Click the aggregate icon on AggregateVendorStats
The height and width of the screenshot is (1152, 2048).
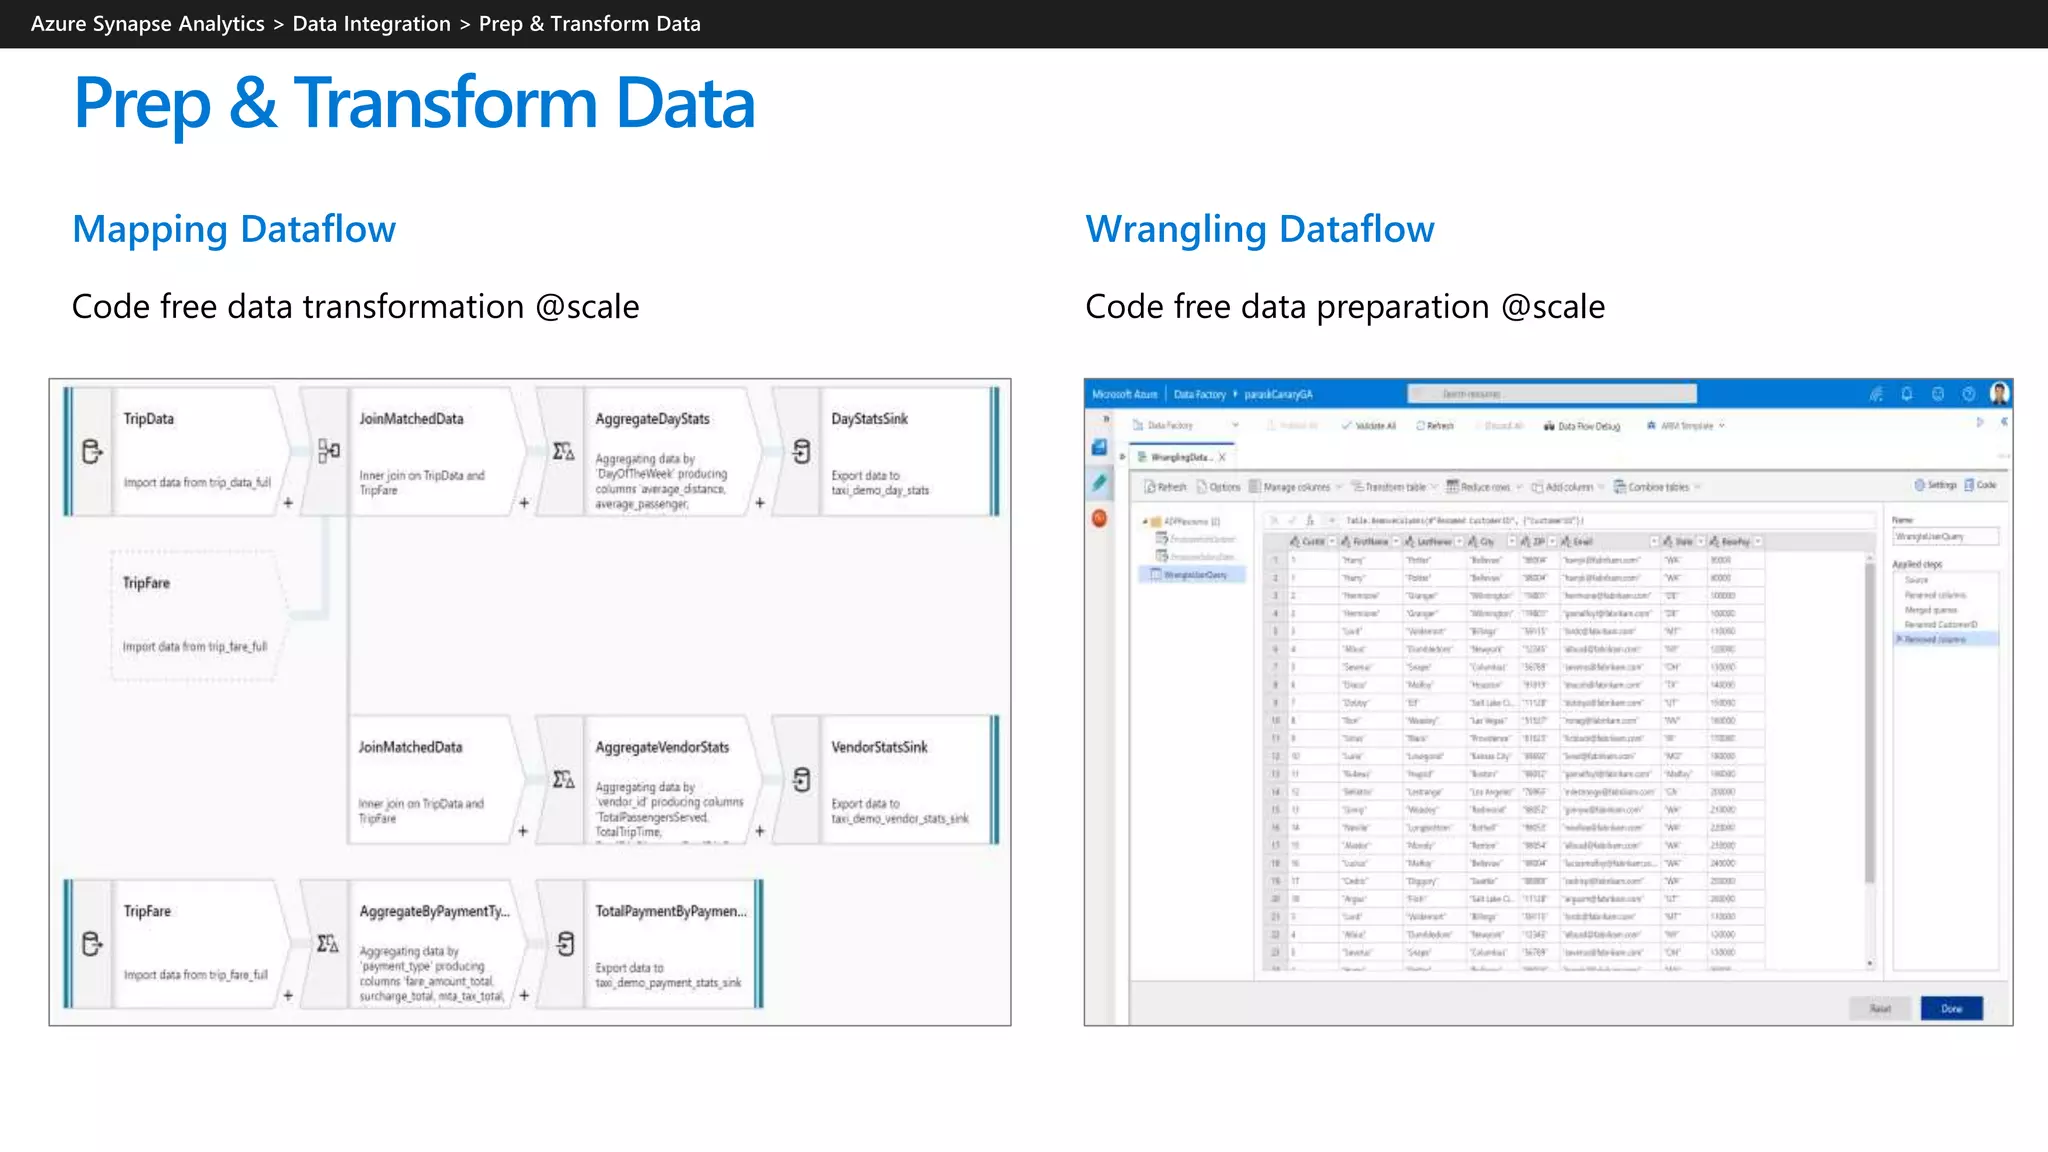[564, 779]
